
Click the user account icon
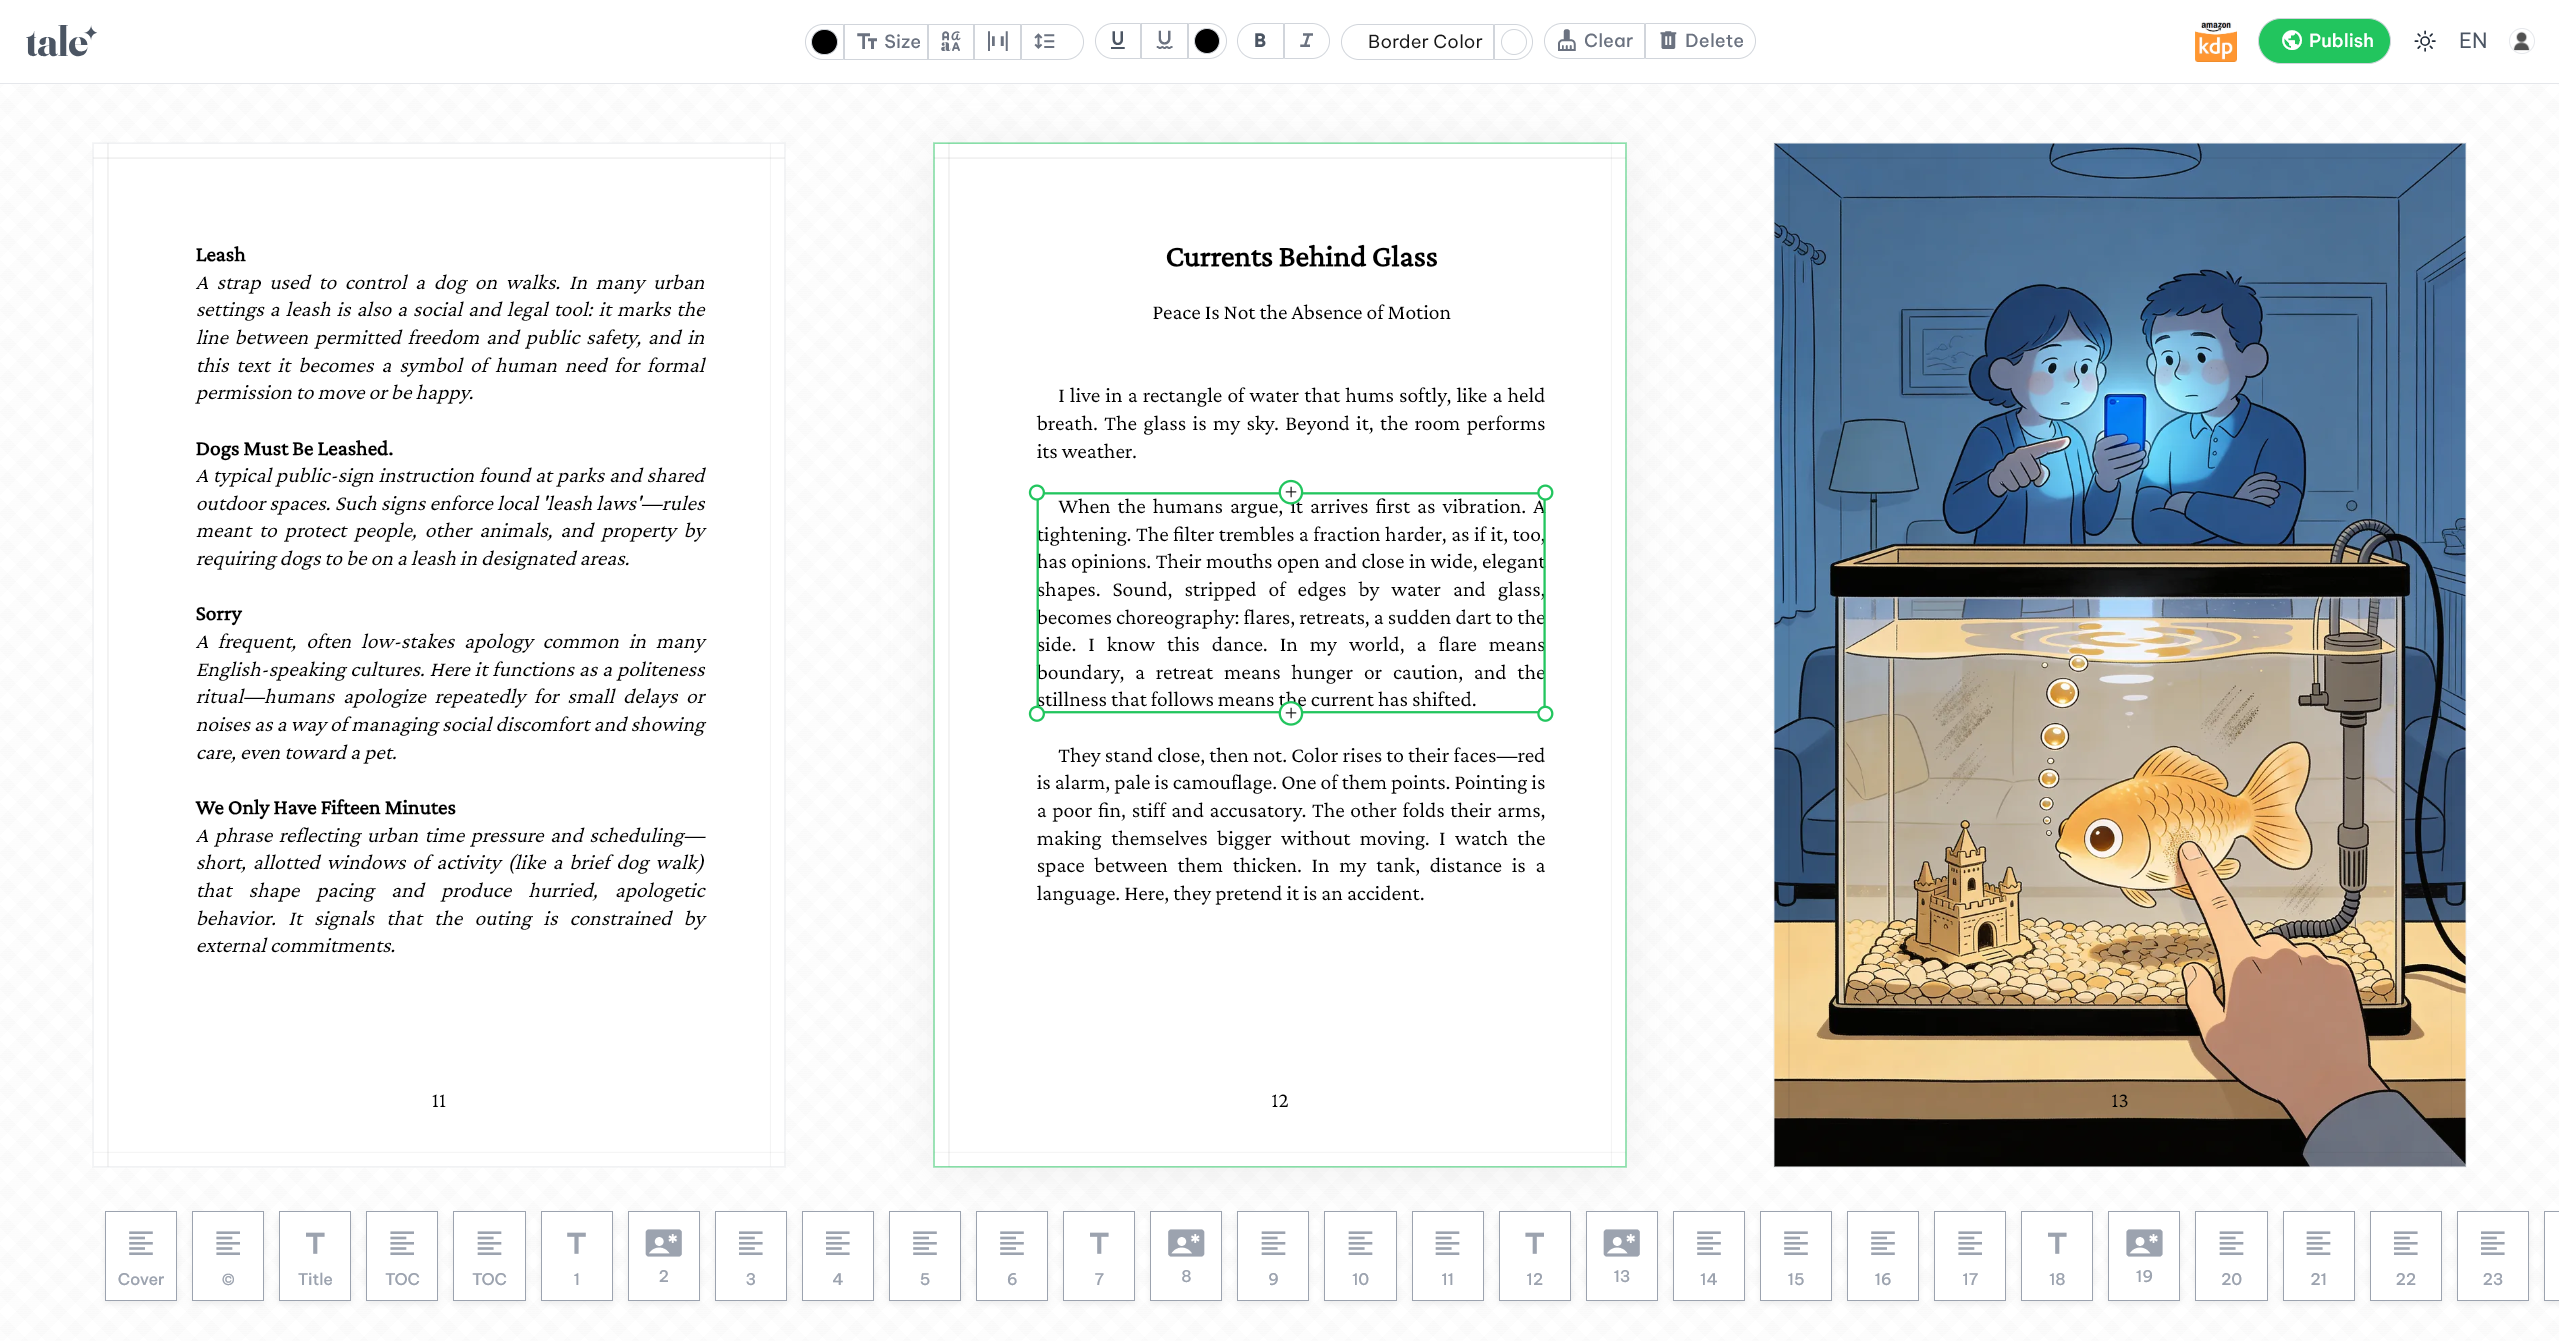[2521, 41]
